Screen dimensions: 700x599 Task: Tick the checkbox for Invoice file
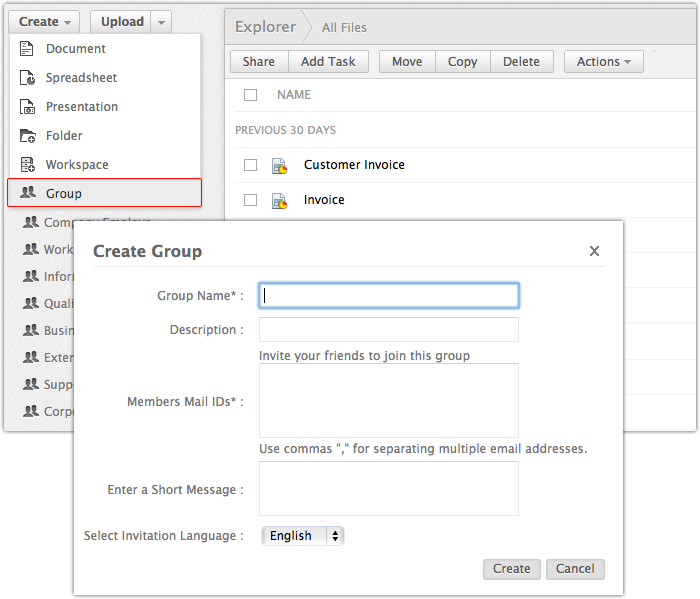(251, 200)
